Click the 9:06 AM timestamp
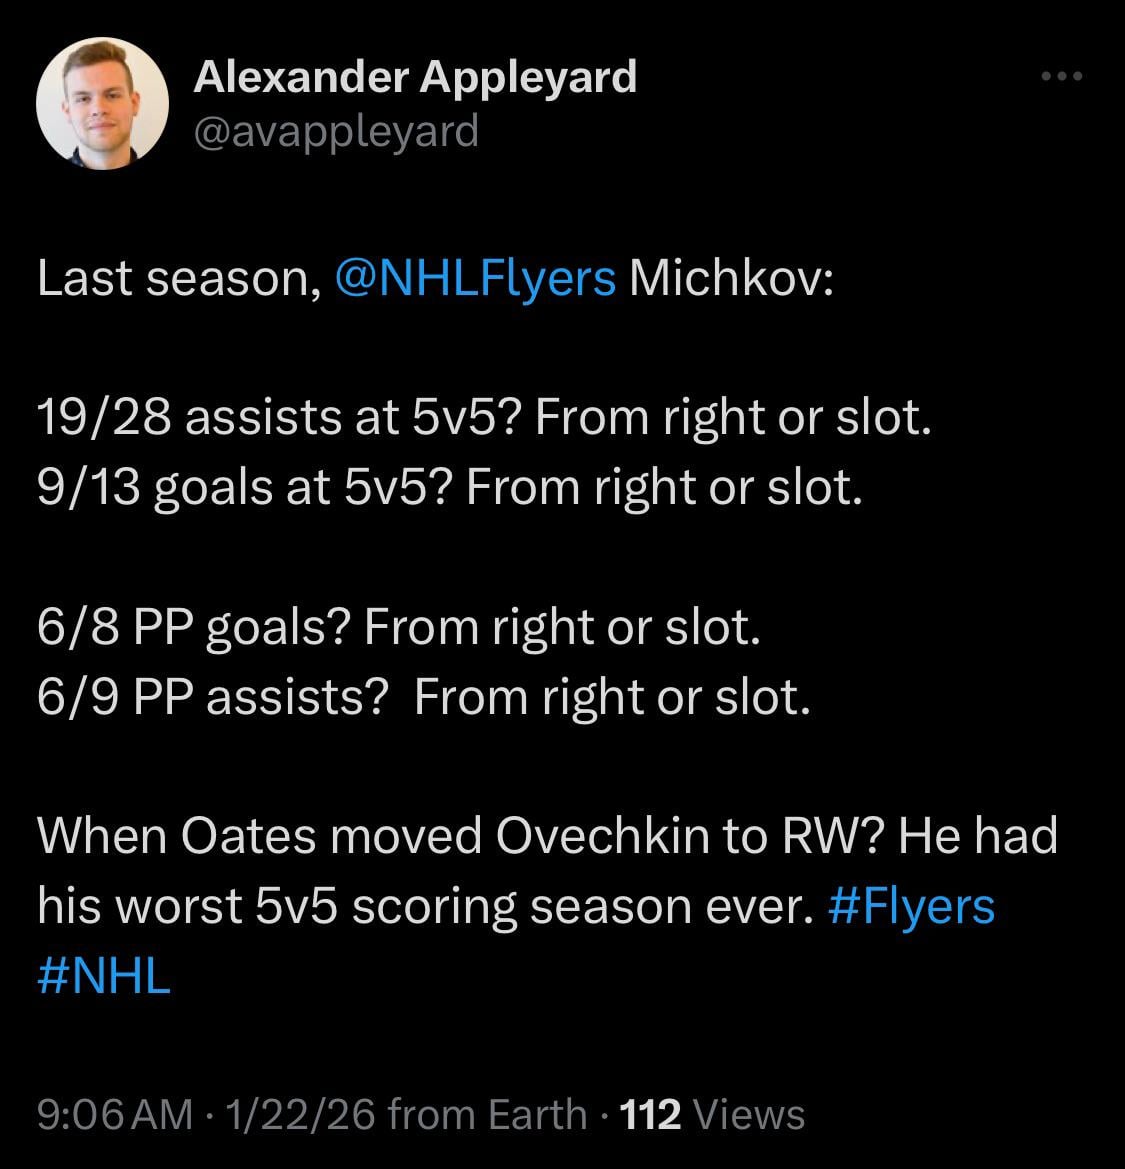 click(x=115, y=1114)
